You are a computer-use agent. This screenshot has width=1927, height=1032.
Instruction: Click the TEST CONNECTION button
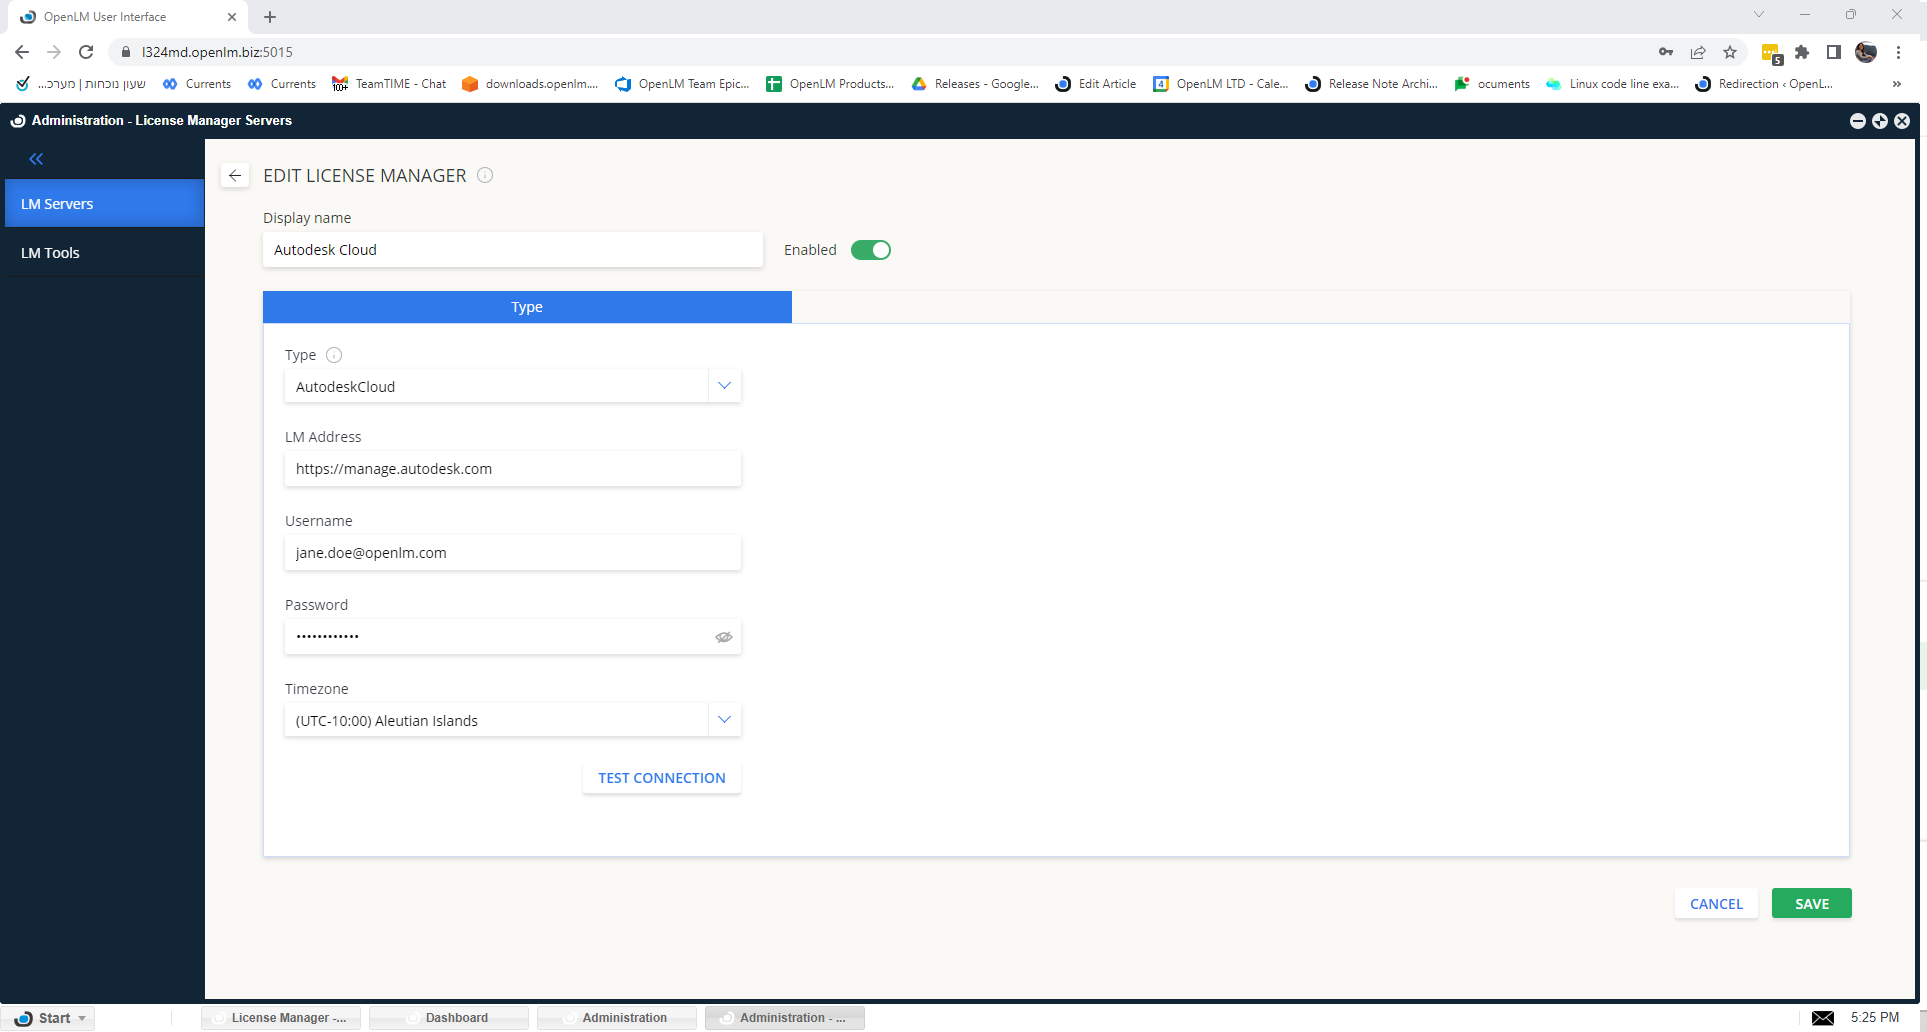point(661,777)
